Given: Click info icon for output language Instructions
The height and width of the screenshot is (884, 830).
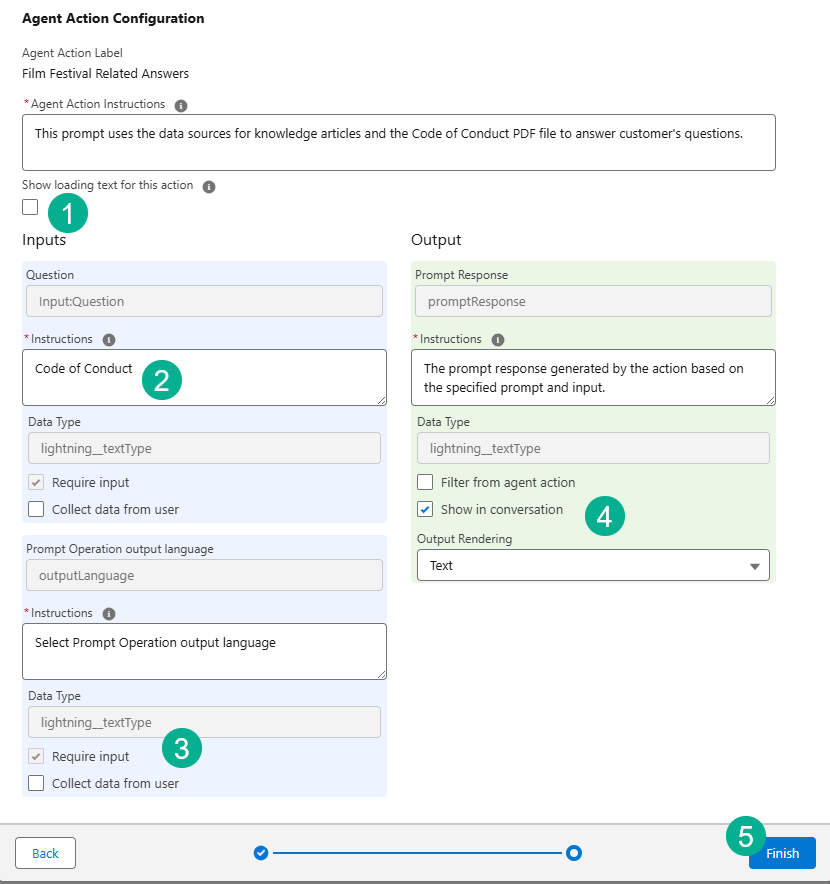Looking at the screenshot, I should pos(109,614).
